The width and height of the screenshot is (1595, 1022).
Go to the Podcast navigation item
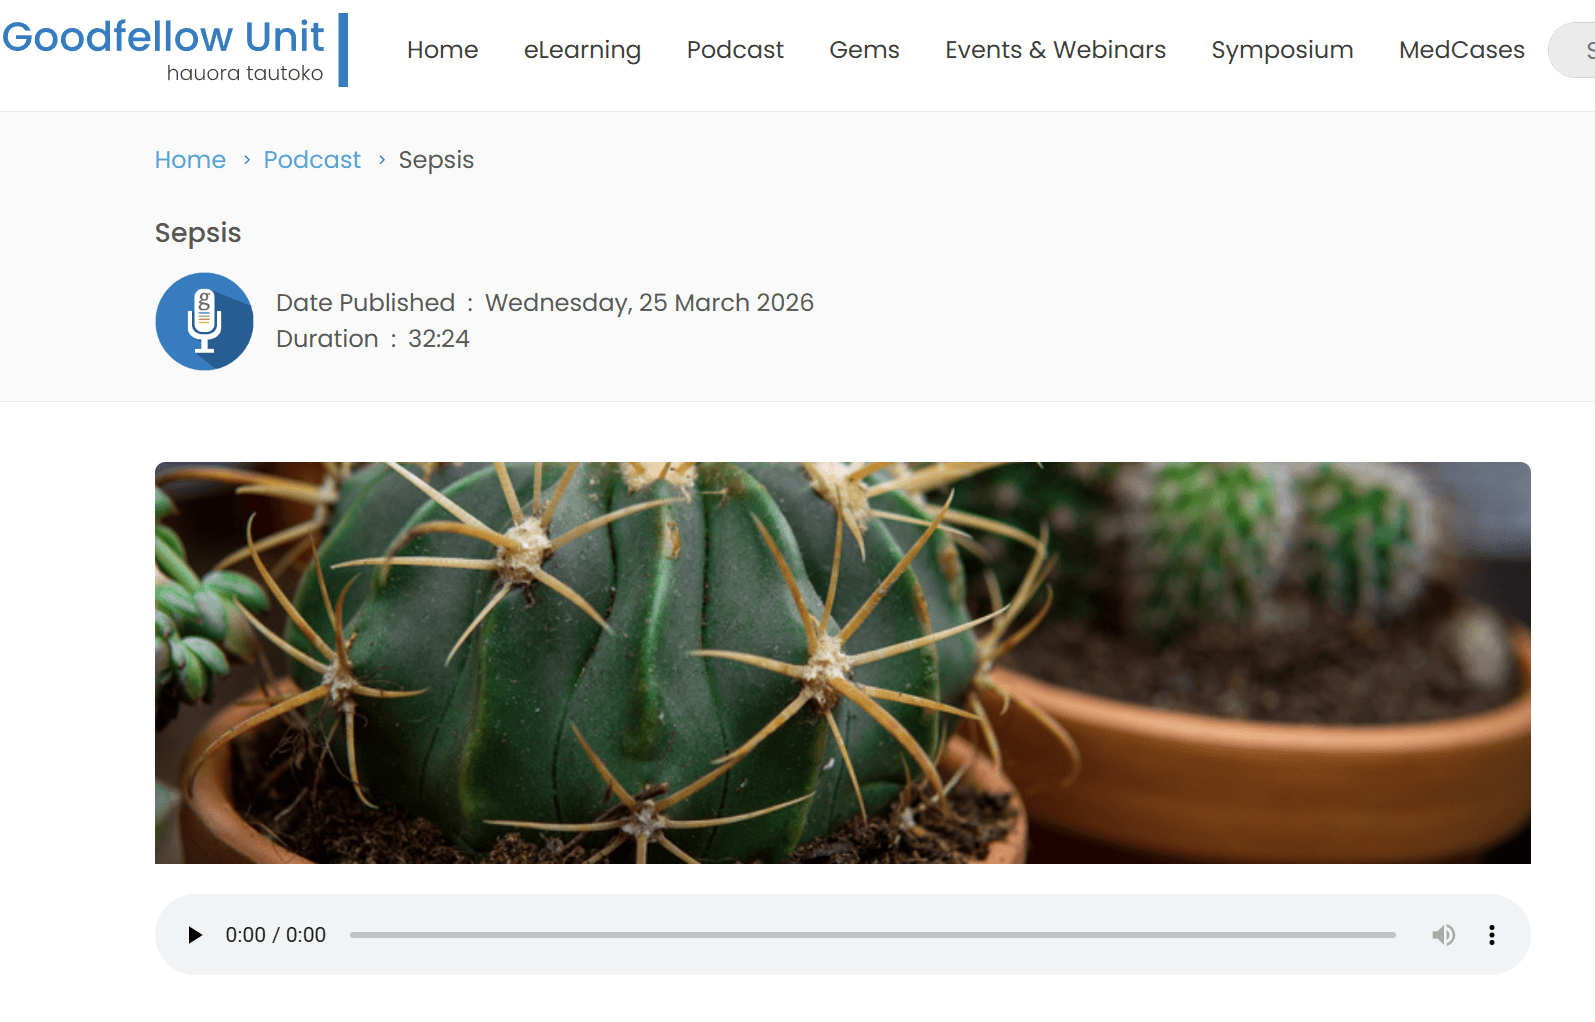[x=735, y=50]
